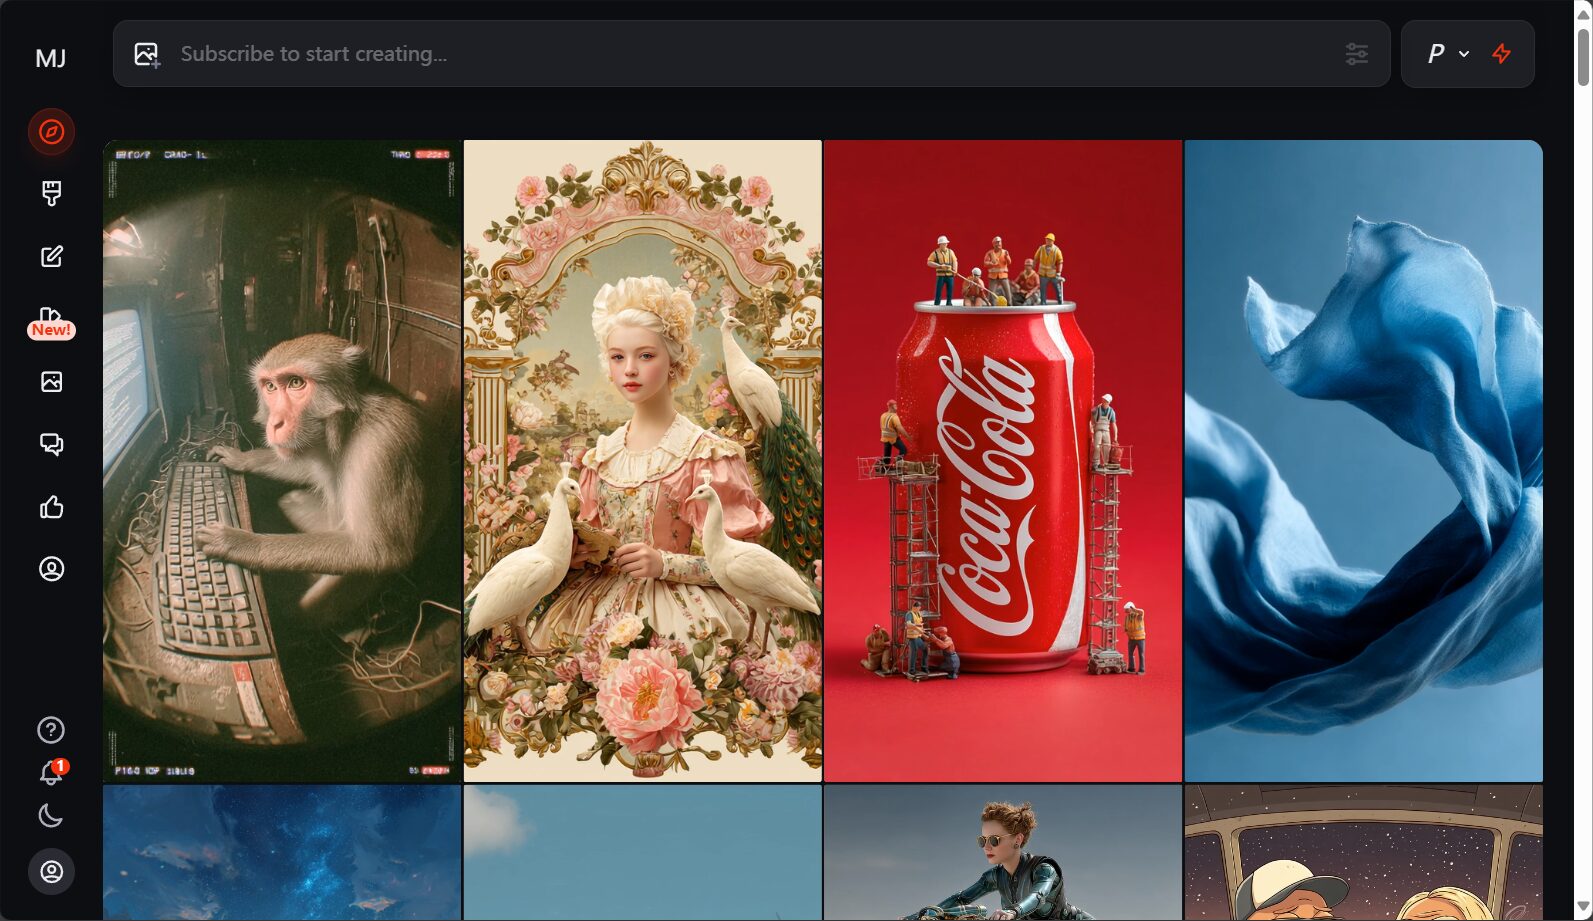
Task: Open the account avatar at sidebar bottom
Action: click(x=51, y=872)
